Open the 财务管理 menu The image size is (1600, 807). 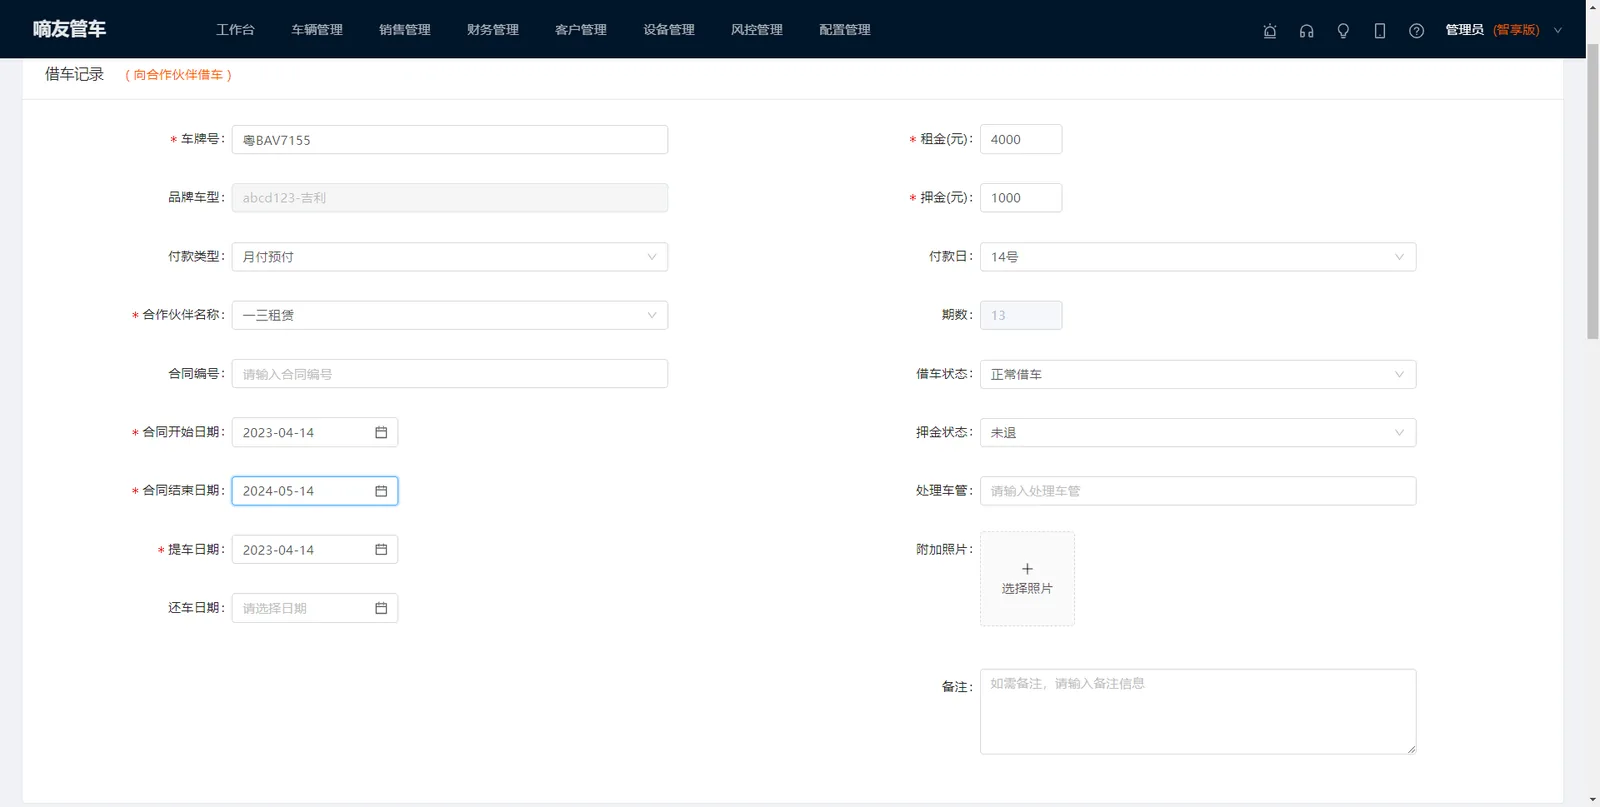(493, 30)
